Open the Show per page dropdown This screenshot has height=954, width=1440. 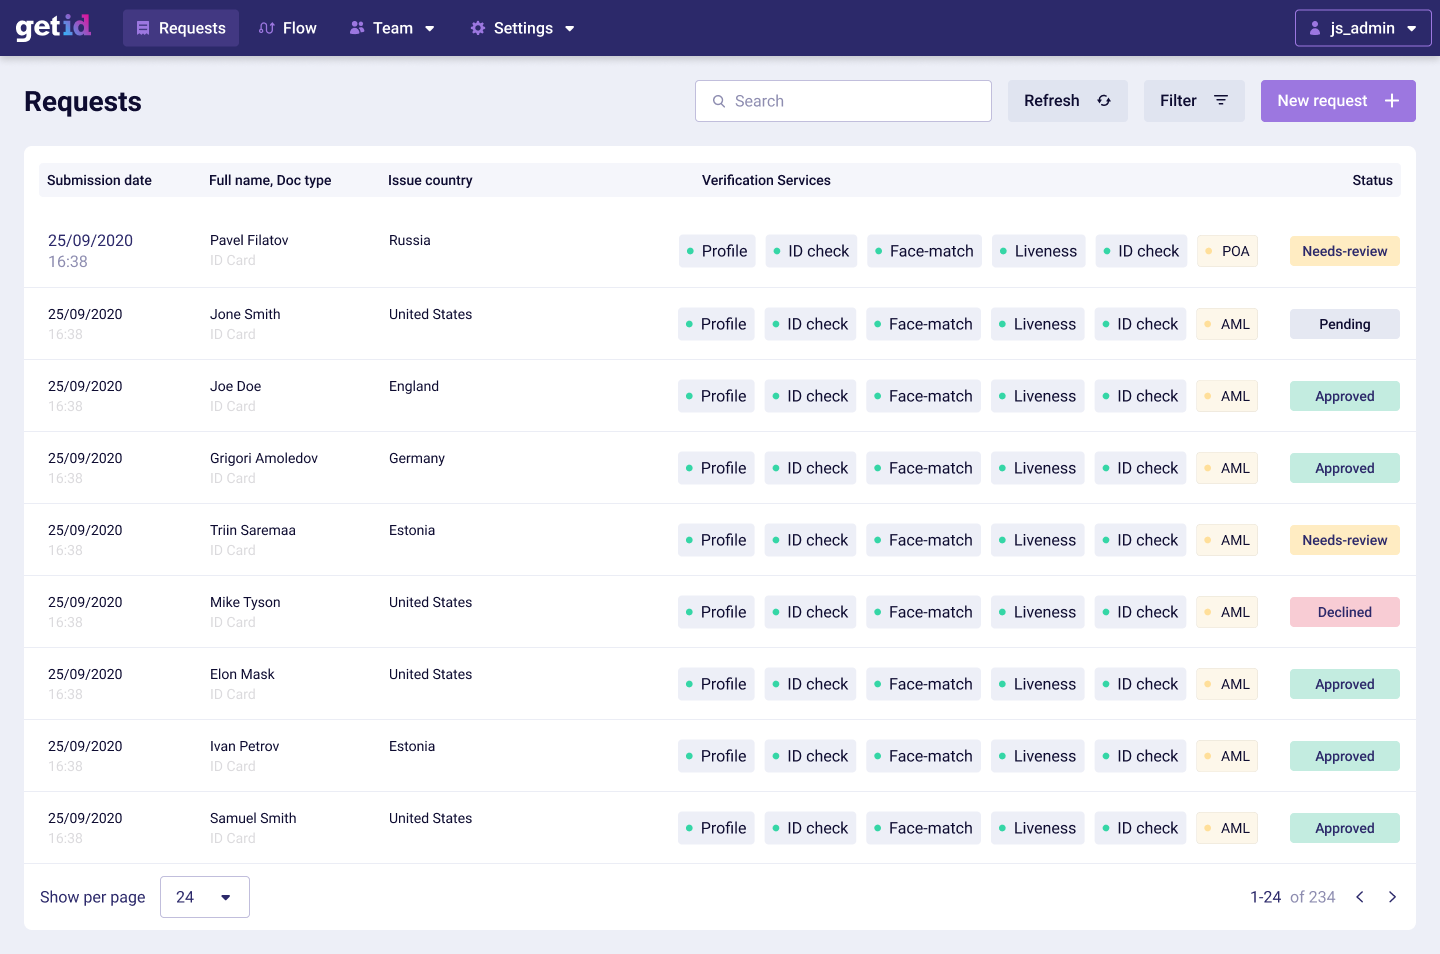pos(204,897)
